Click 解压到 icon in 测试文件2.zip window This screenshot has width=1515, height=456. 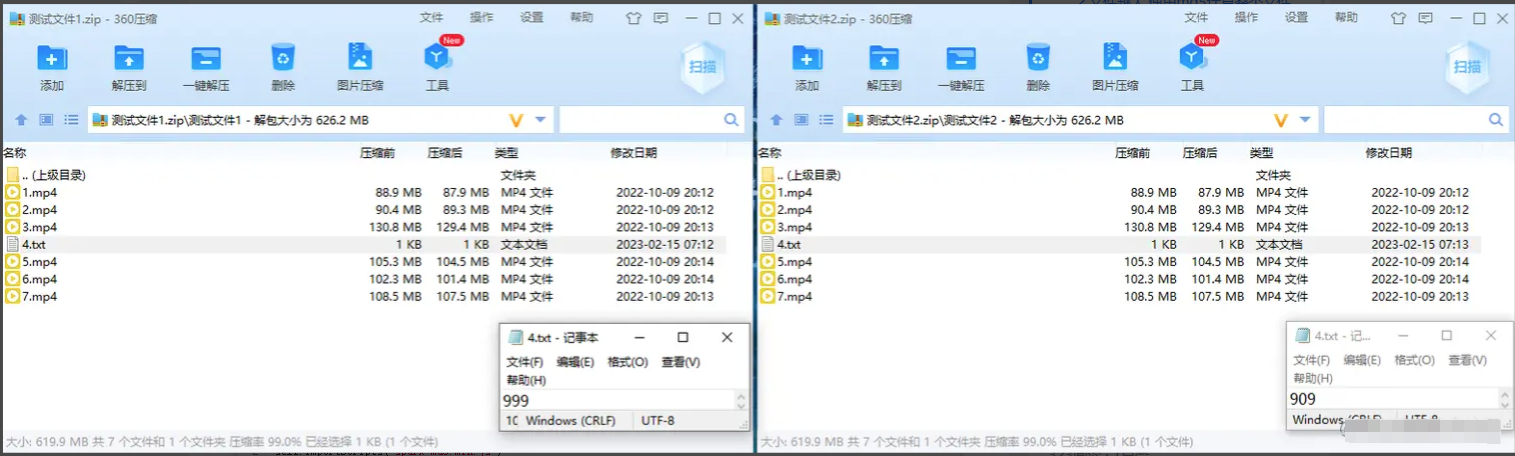(884, 58)
